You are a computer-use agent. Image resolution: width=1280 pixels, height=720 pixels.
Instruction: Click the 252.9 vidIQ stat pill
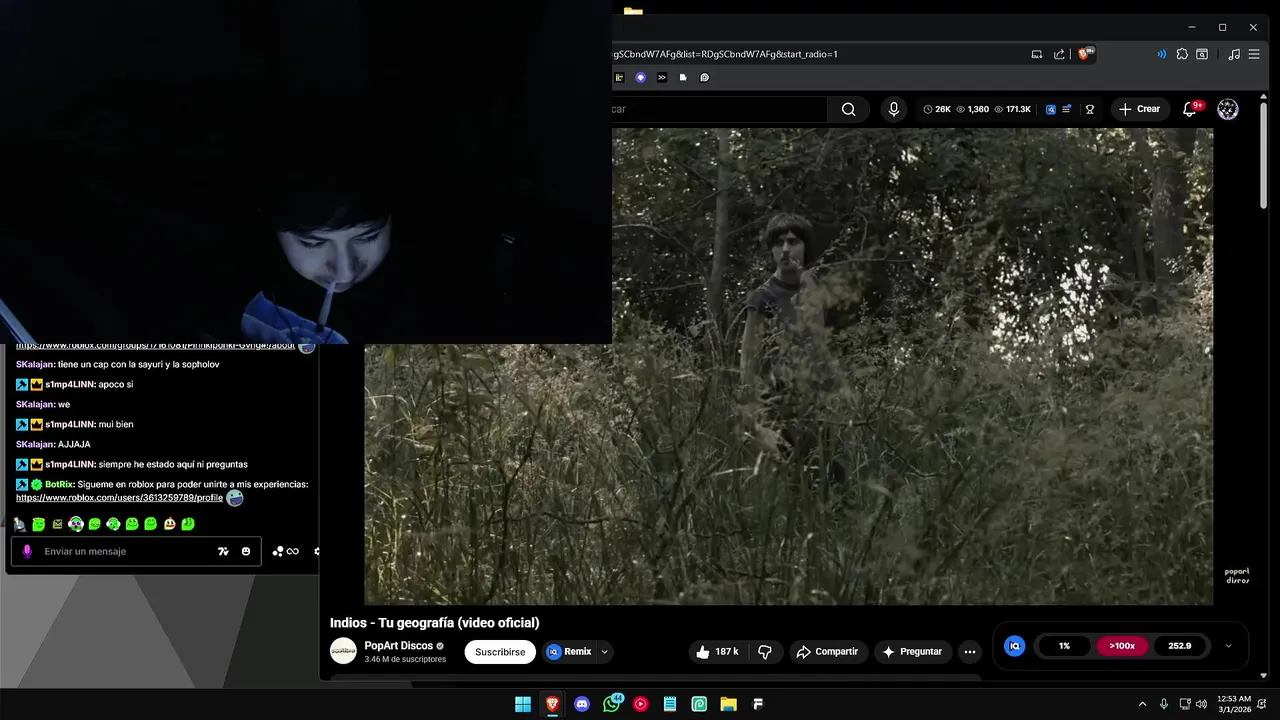point(1179,646)
